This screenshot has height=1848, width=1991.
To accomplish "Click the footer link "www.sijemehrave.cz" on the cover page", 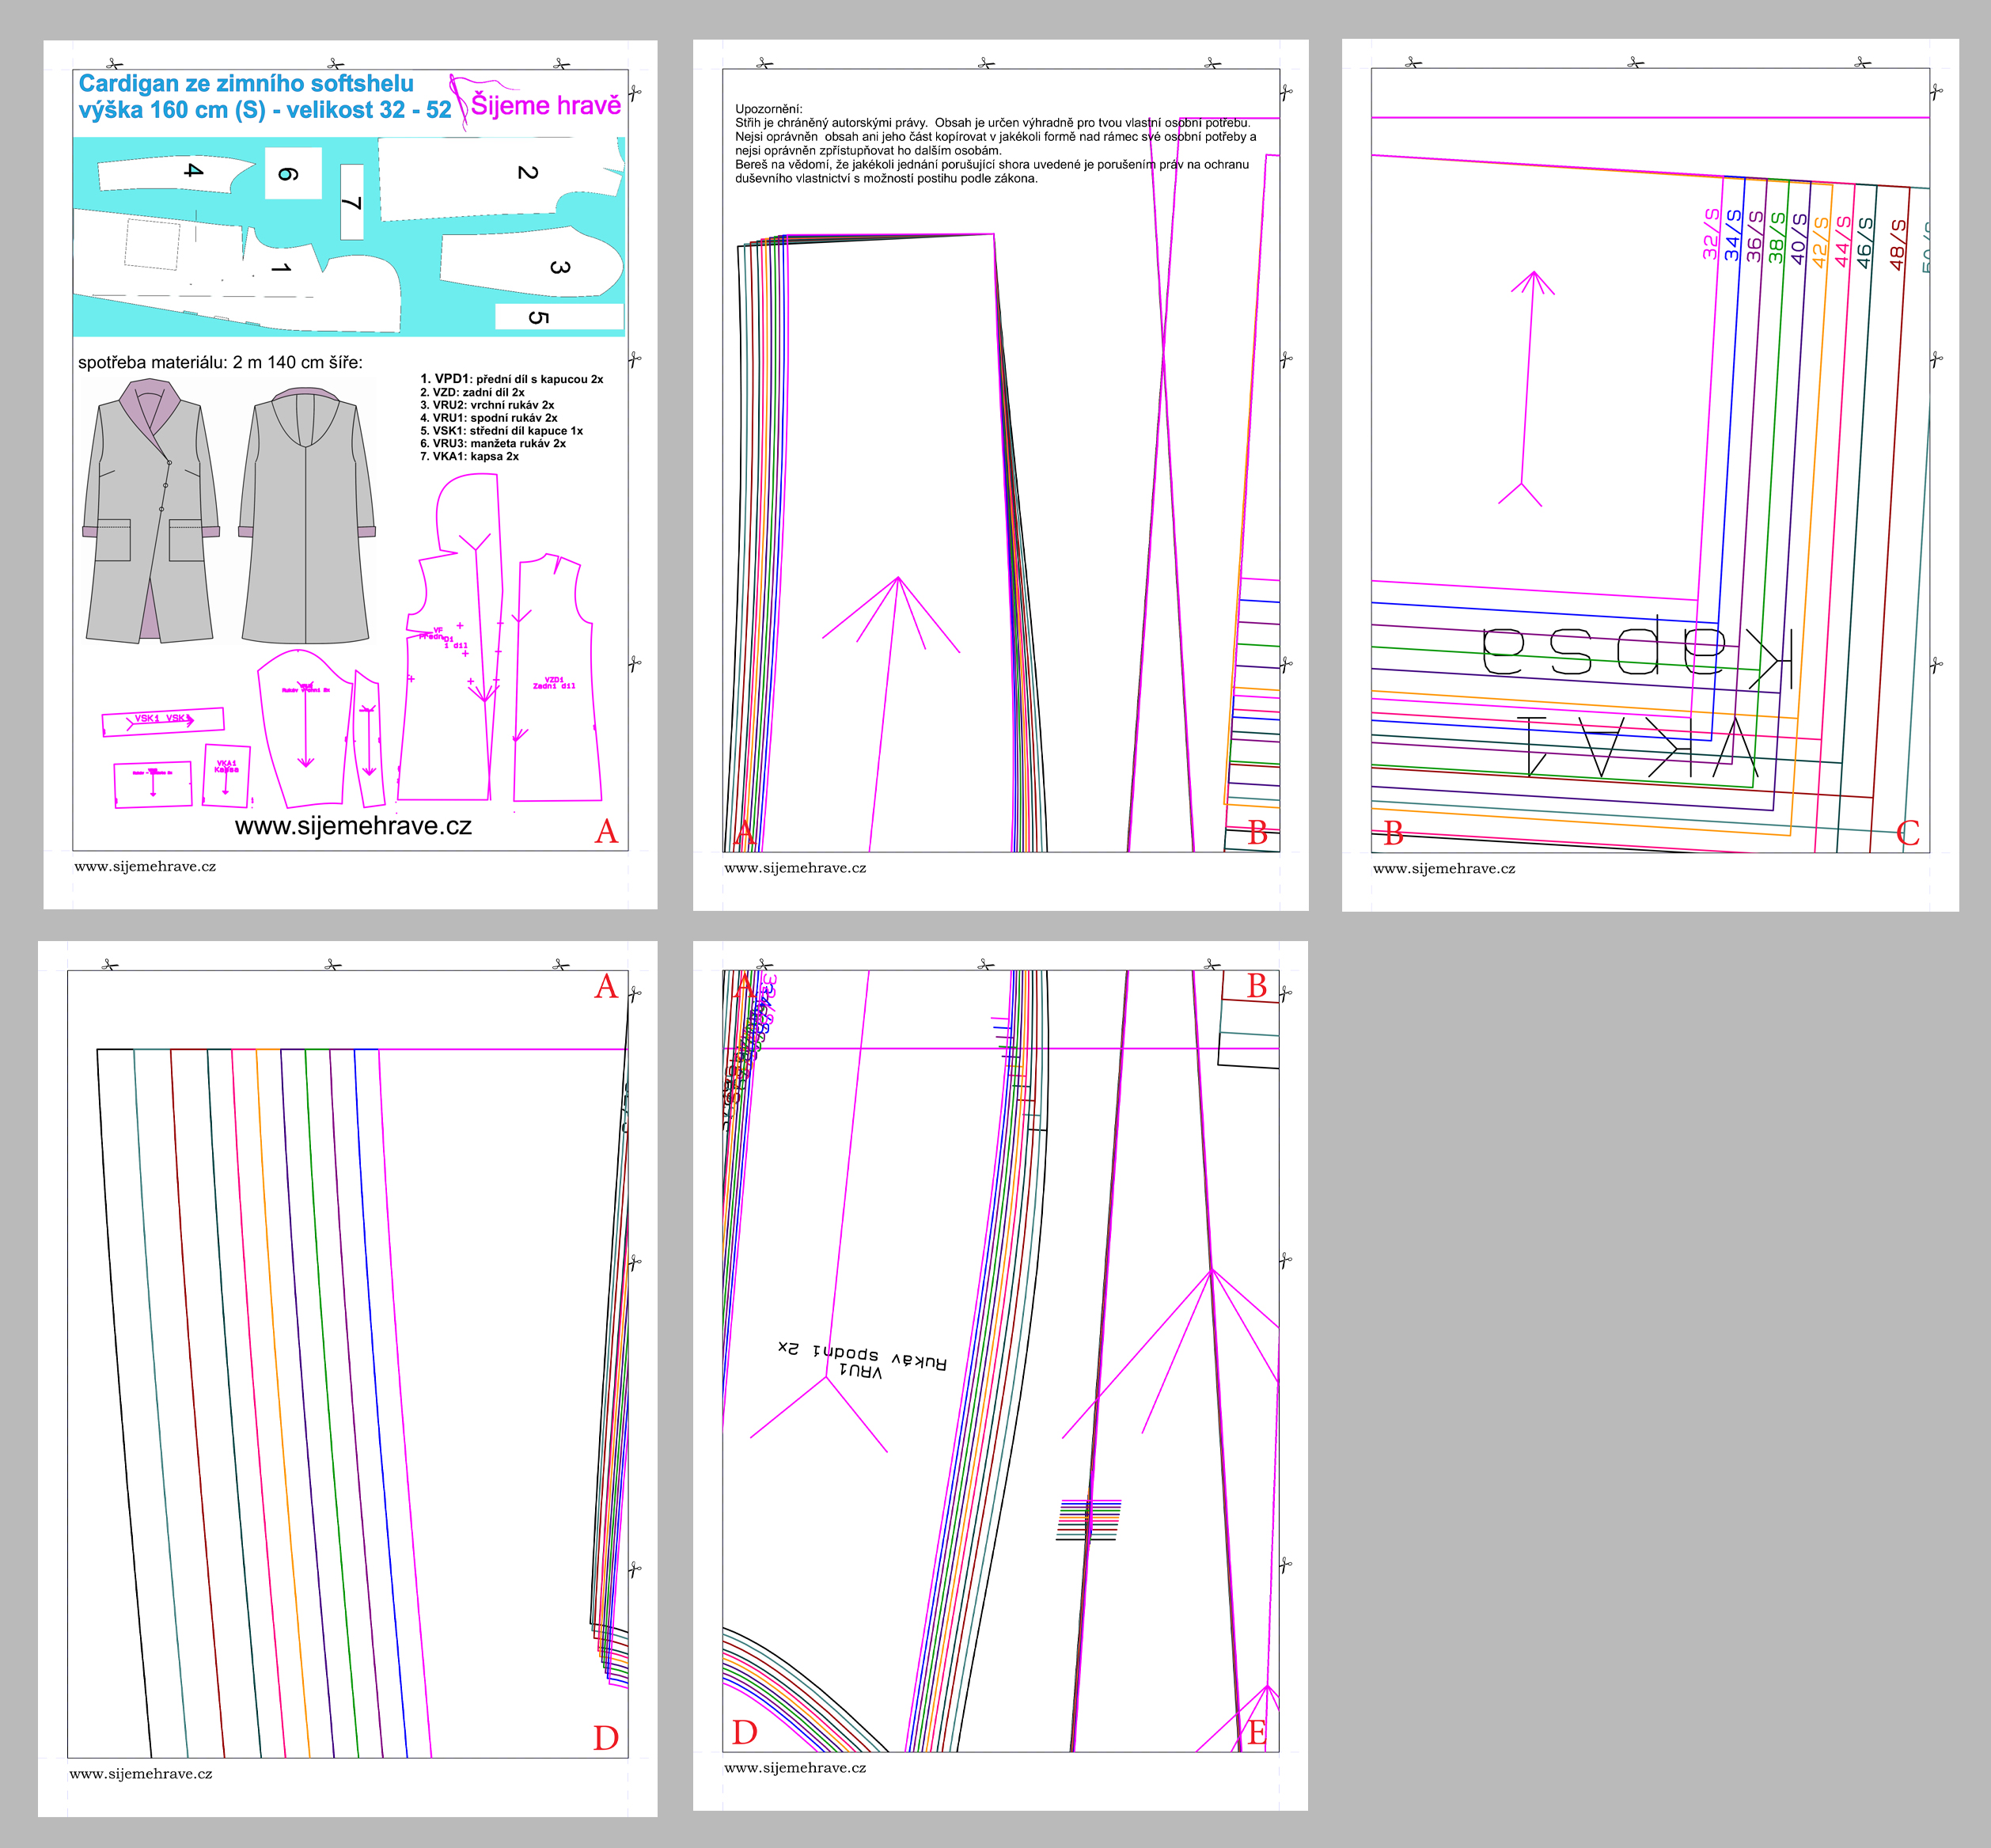I will (145, 867).
